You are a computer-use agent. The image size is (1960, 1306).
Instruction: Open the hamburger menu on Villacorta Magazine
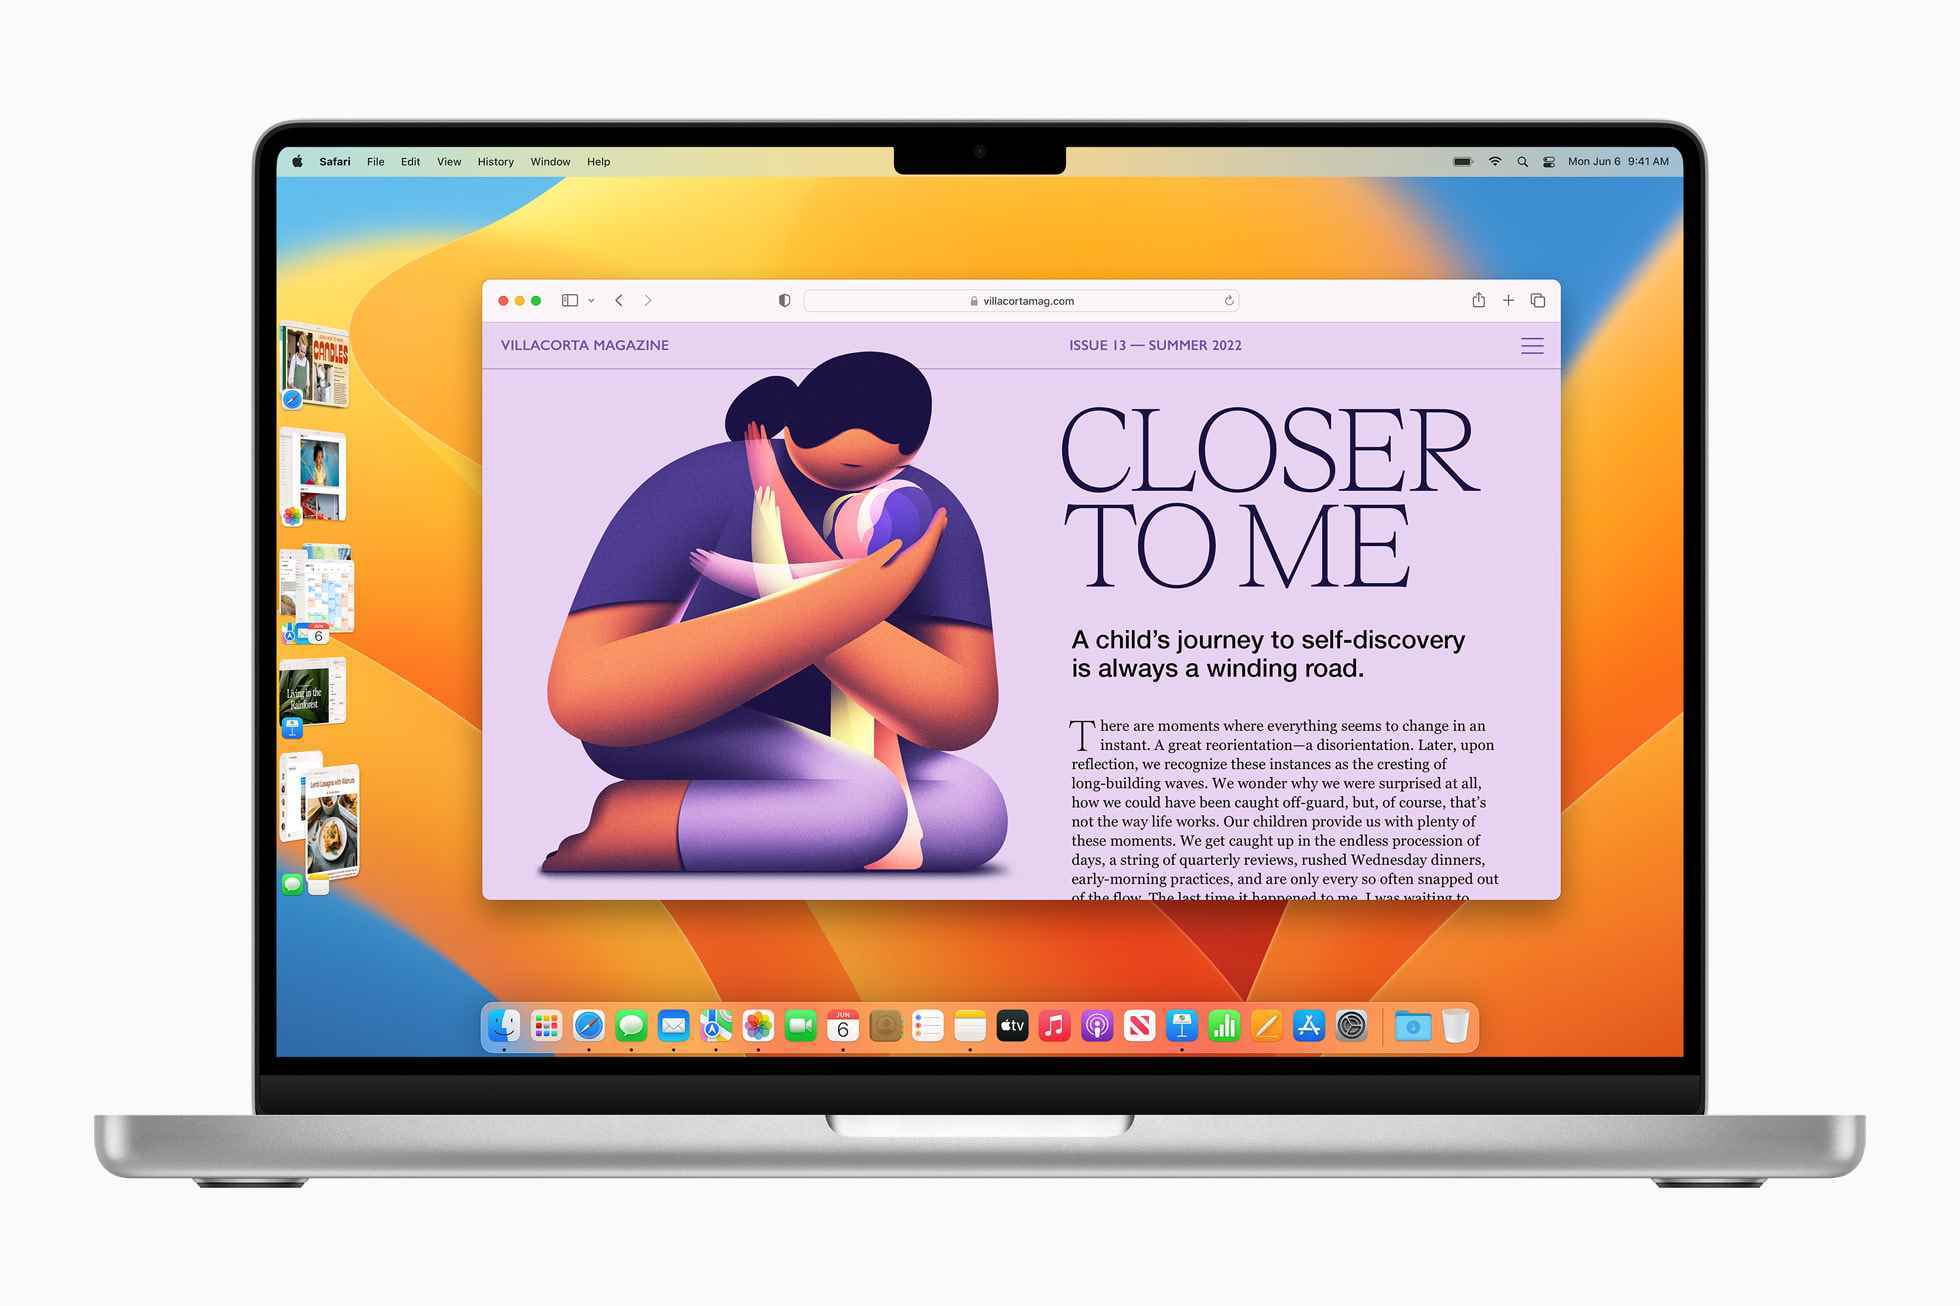(x=1532, y=345)
